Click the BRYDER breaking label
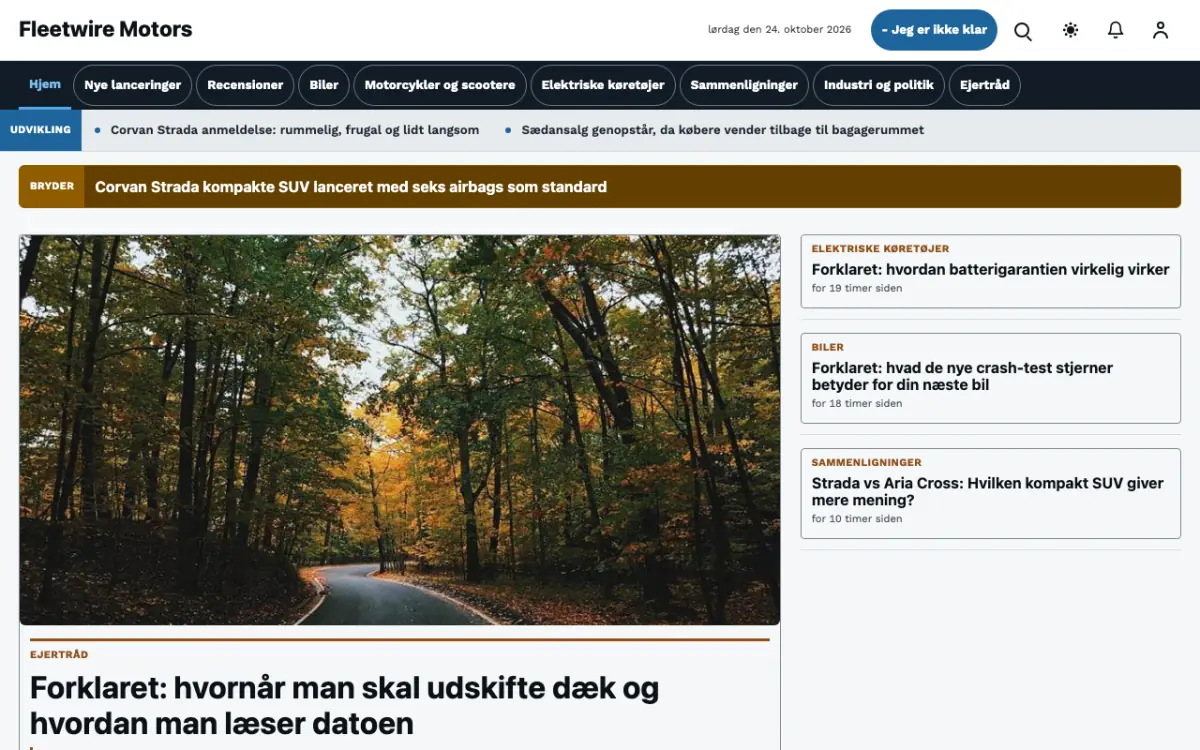Screen dimensions: 1200x750 52,186
